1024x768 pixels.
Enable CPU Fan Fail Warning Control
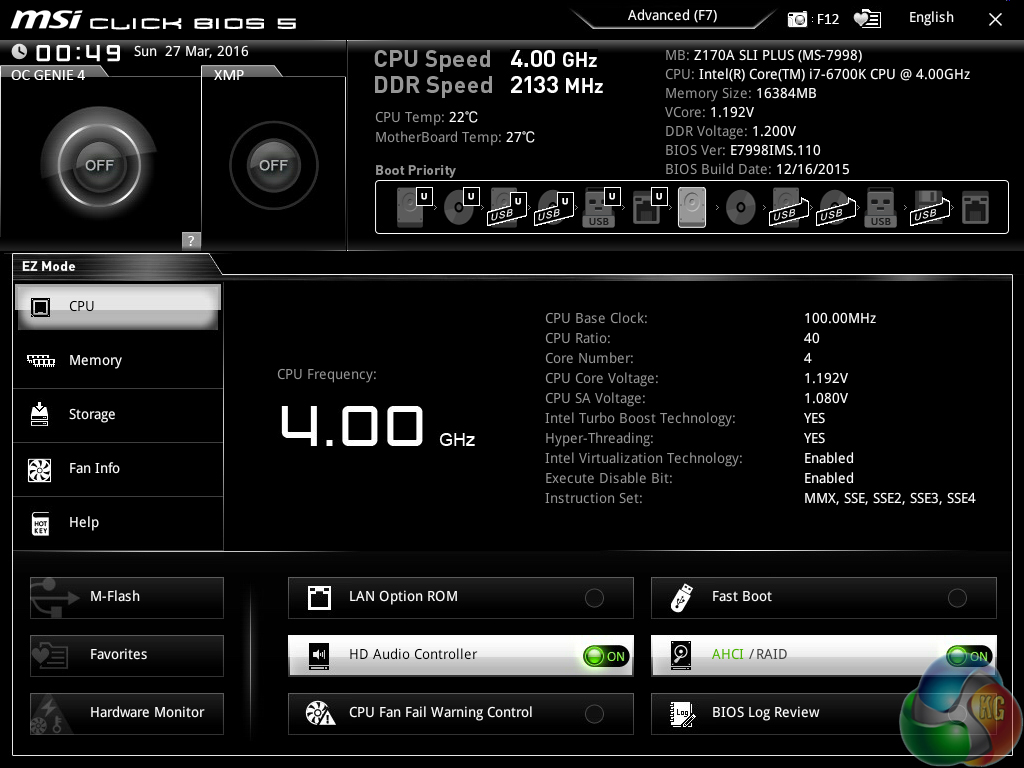pyautogui.click(x=594, y=714)
